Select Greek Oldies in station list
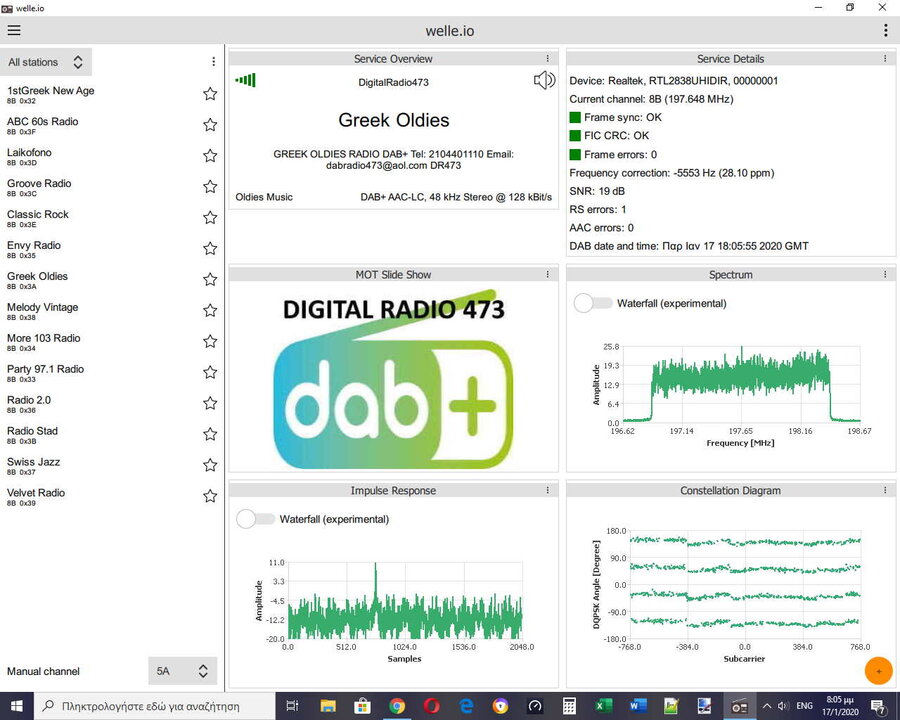 pyautogui.click(x=37, y=280)
